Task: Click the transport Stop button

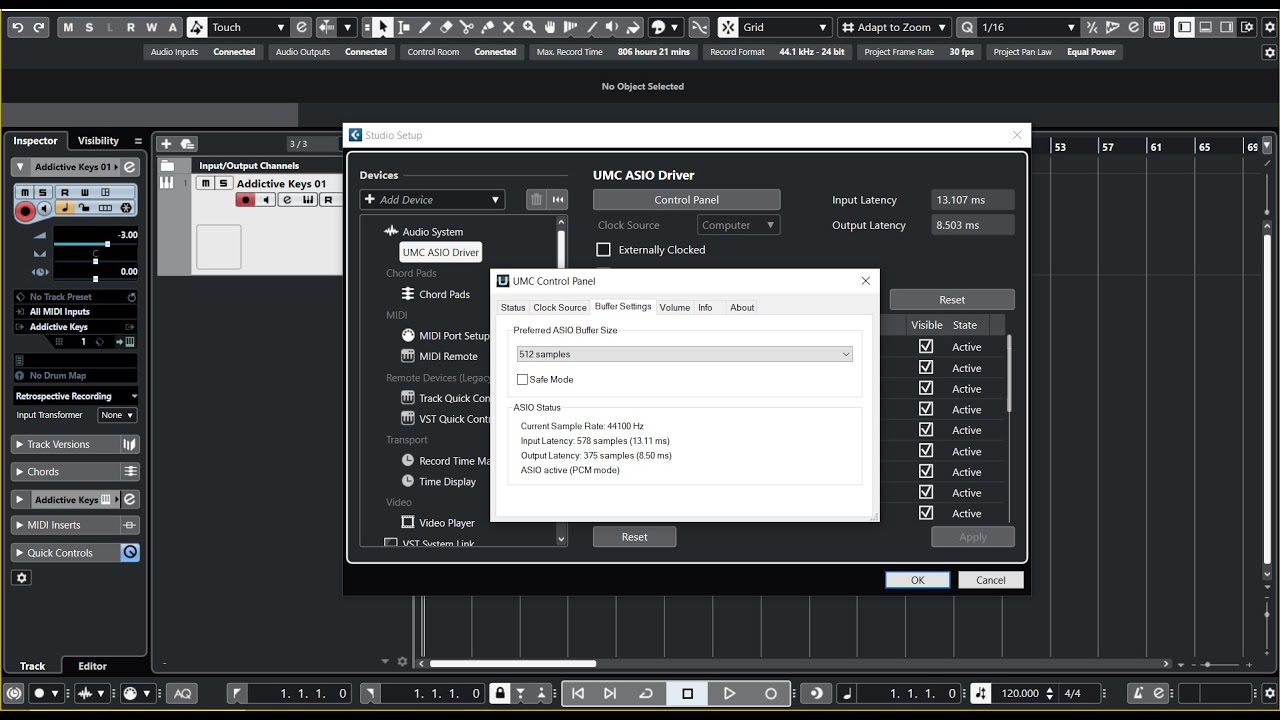Action: 688,693
